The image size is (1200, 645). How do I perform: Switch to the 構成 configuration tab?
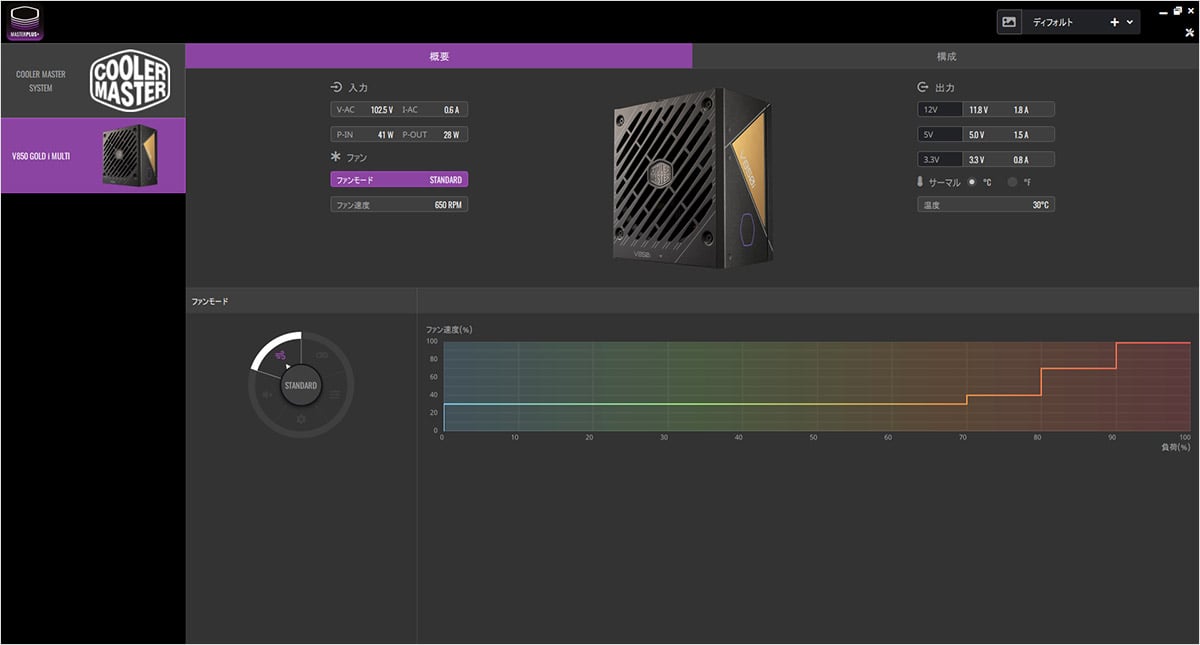coord(946,56)
